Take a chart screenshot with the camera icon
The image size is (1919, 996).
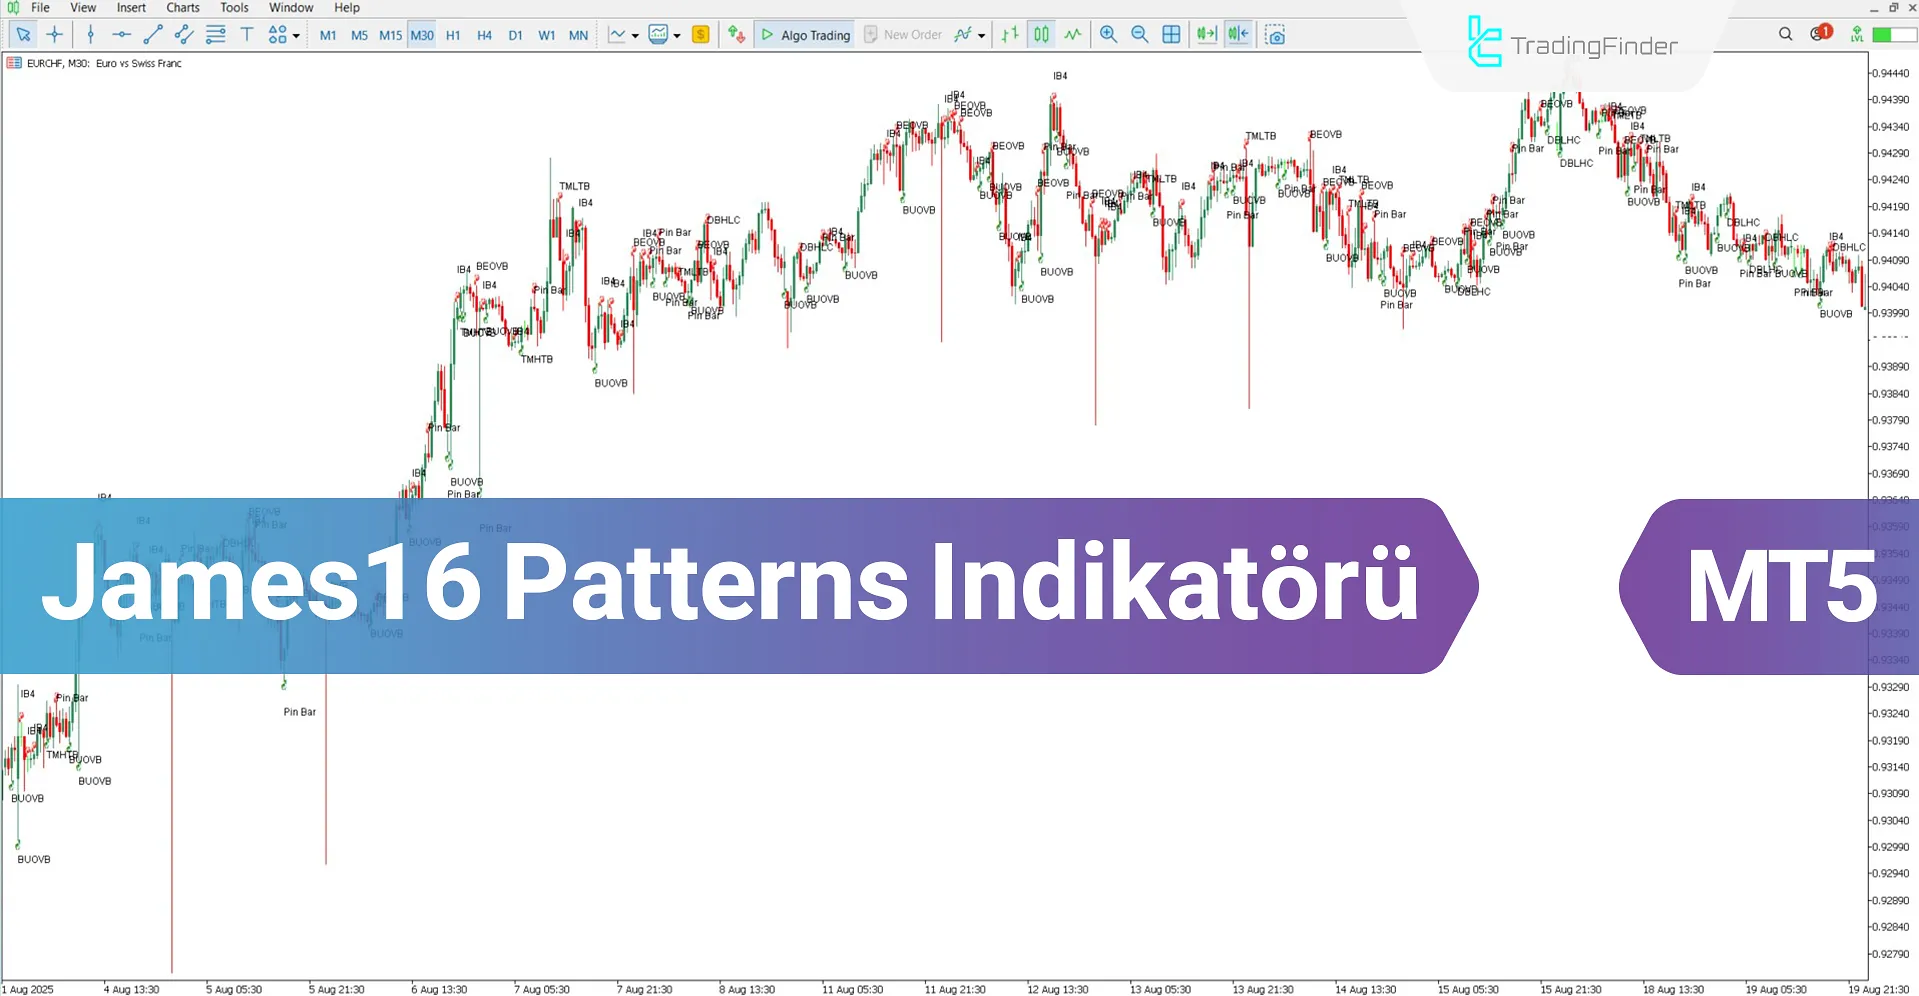(x=1275, y=34)
